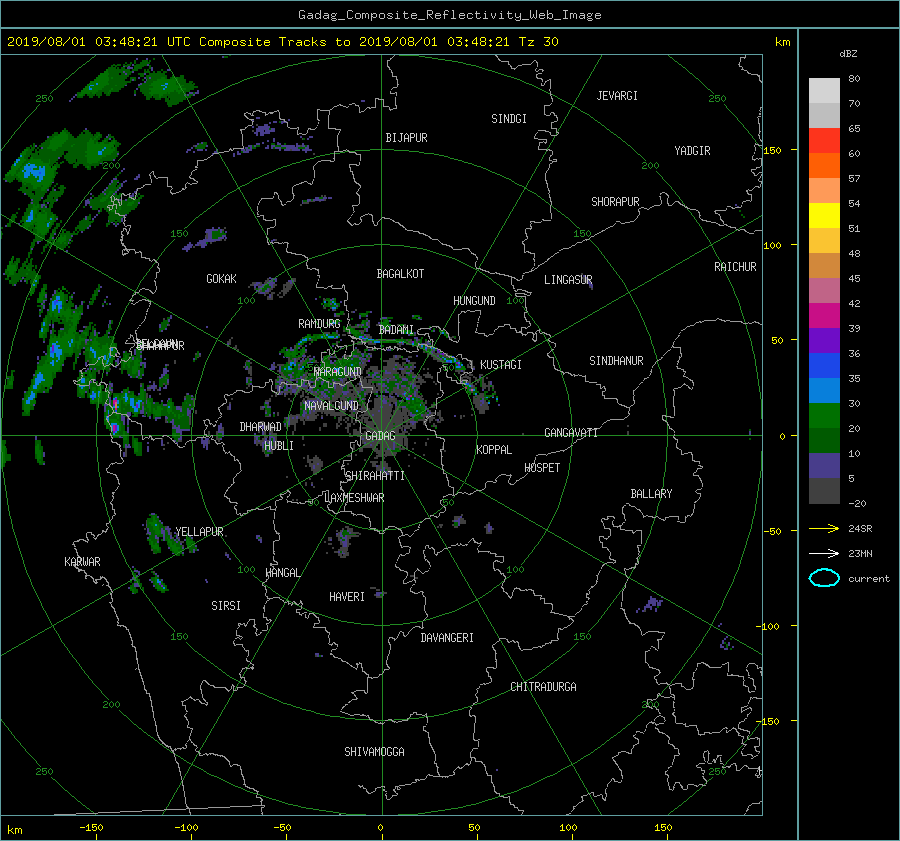900x841 pixels.
Task: Click the UTC Composite Tracks timestamp header
Action: coord(283,42)
